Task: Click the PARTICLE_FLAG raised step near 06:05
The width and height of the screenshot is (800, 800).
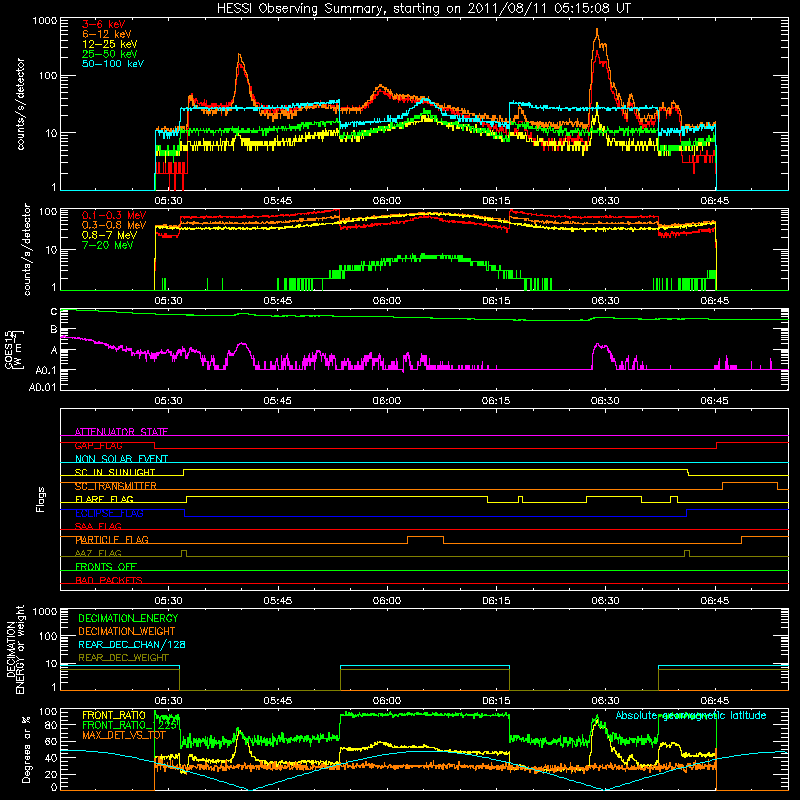Action: pos(425,537)
